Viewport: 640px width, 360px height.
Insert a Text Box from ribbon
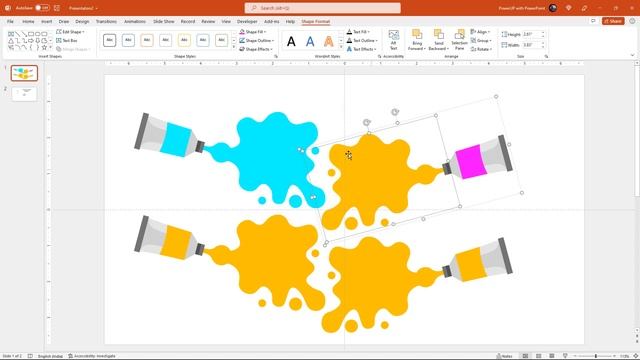pyautogui.click(x=67, y=40)
